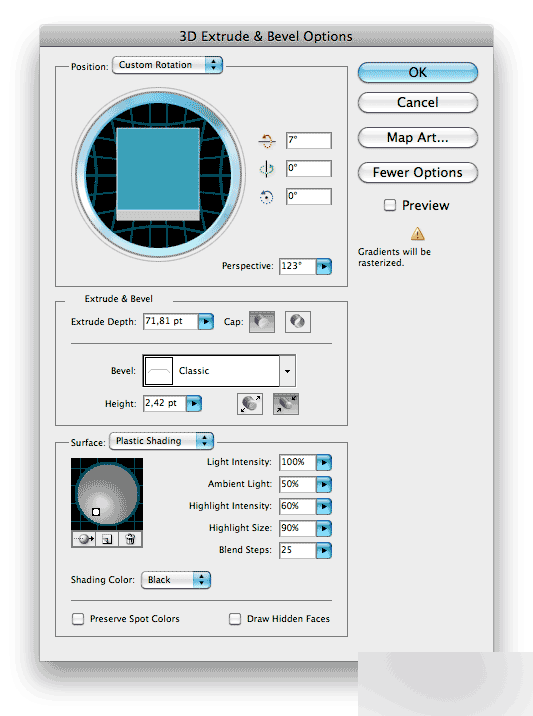Click the Extrude Depth 71,81 pt field
The width and height of the screenshot is (533, 716).
(x=171, y=321)
